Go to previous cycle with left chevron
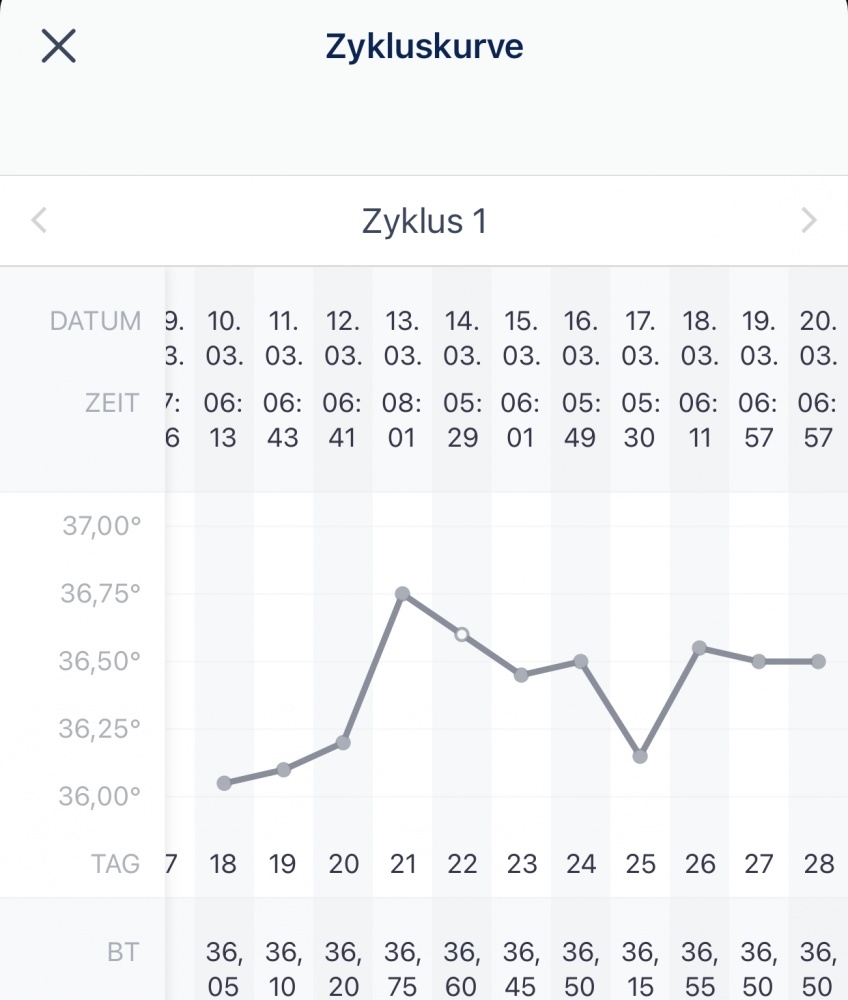 [x=39, y=221]
